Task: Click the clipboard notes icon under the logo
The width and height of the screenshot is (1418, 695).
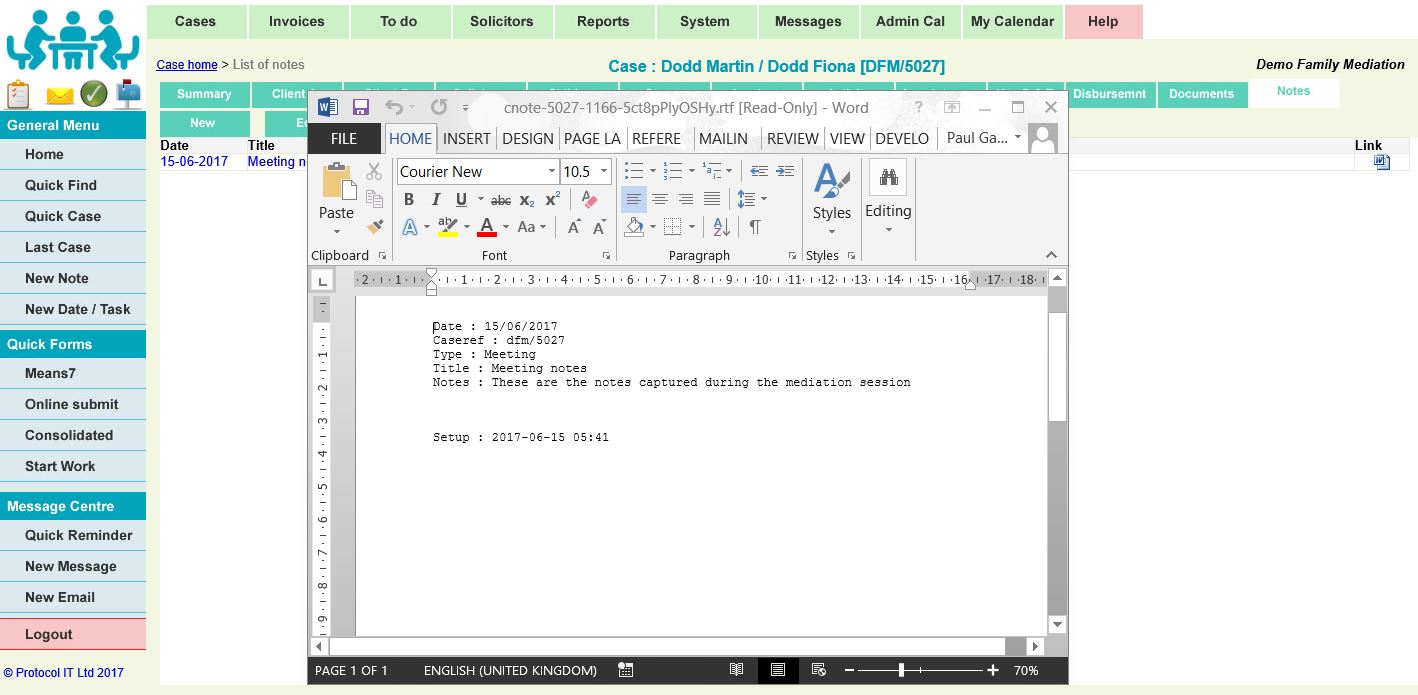Action: 18,94
